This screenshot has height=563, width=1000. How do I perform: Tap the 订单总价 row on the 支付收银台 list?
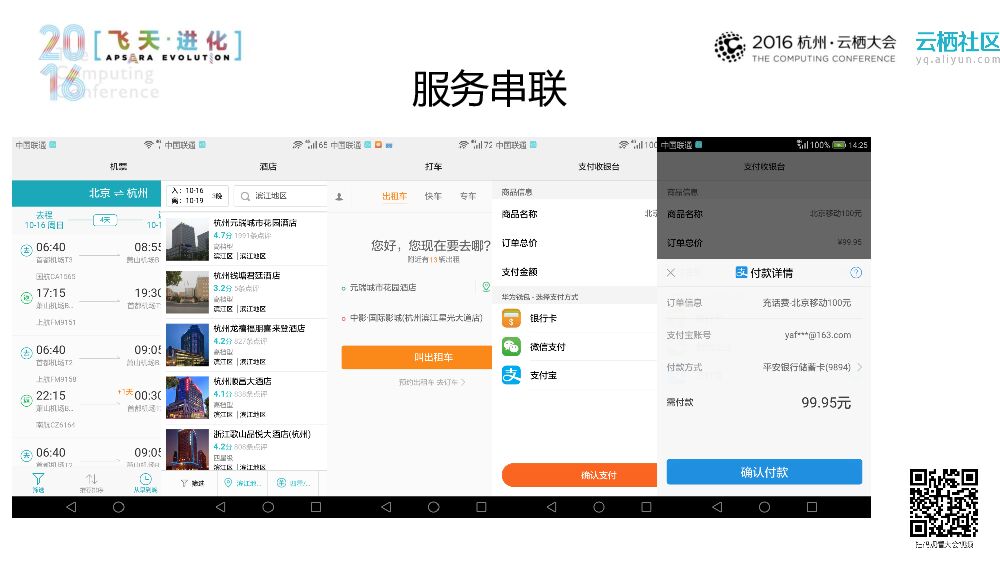574,243
